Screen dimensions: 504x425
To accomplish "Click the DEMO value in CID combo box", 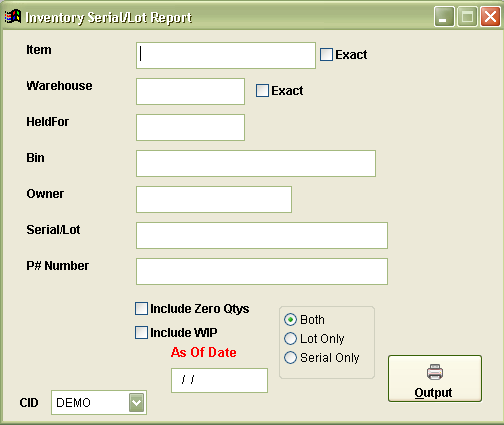I will 73,403.
